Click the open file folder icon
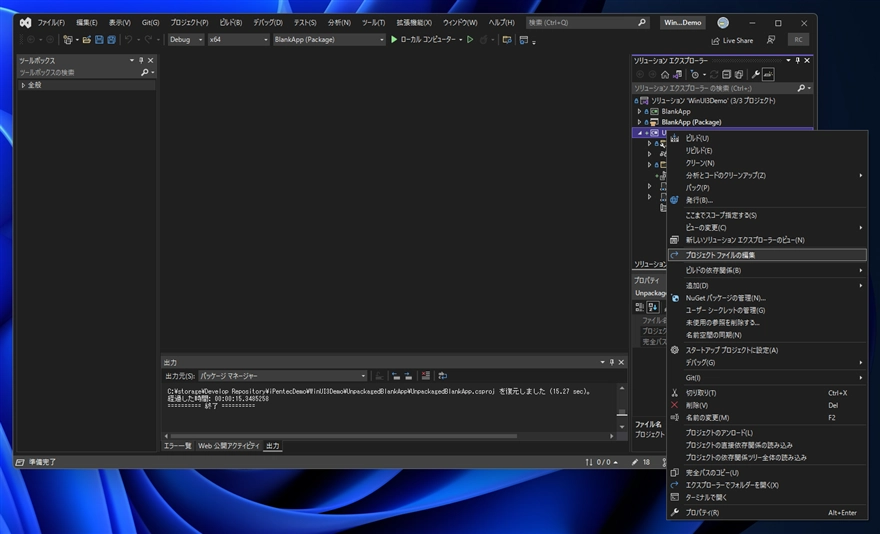Screen dimensions: 880x534 click(86, 40)
